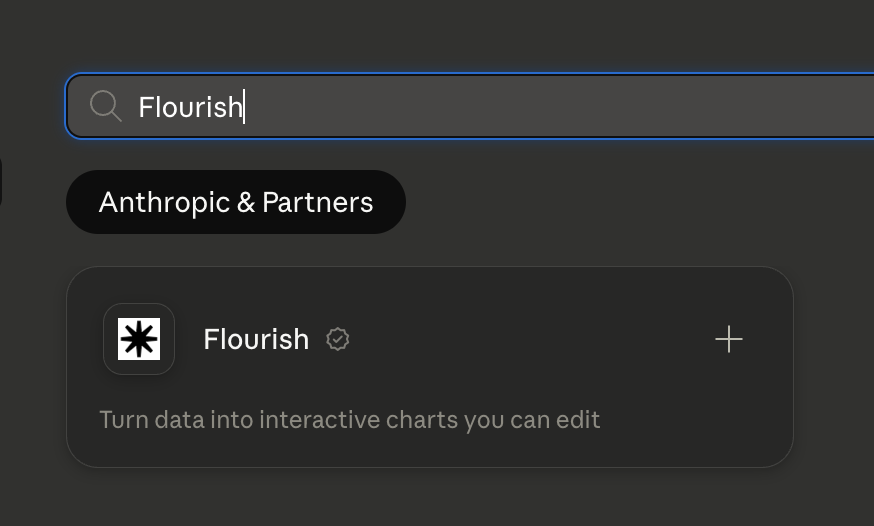874x526 pixels.
Task: Click the Flourish asterisk logo icon
Action: pos(139,339)
